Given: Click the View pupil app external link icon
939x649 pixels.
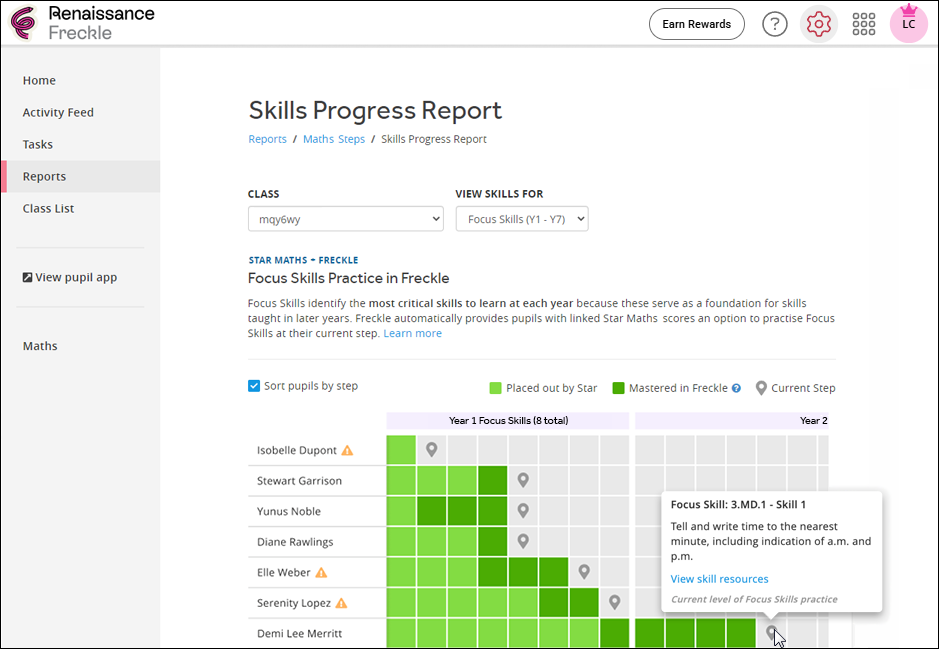Looking at the screenshot, I should [27, 277].
